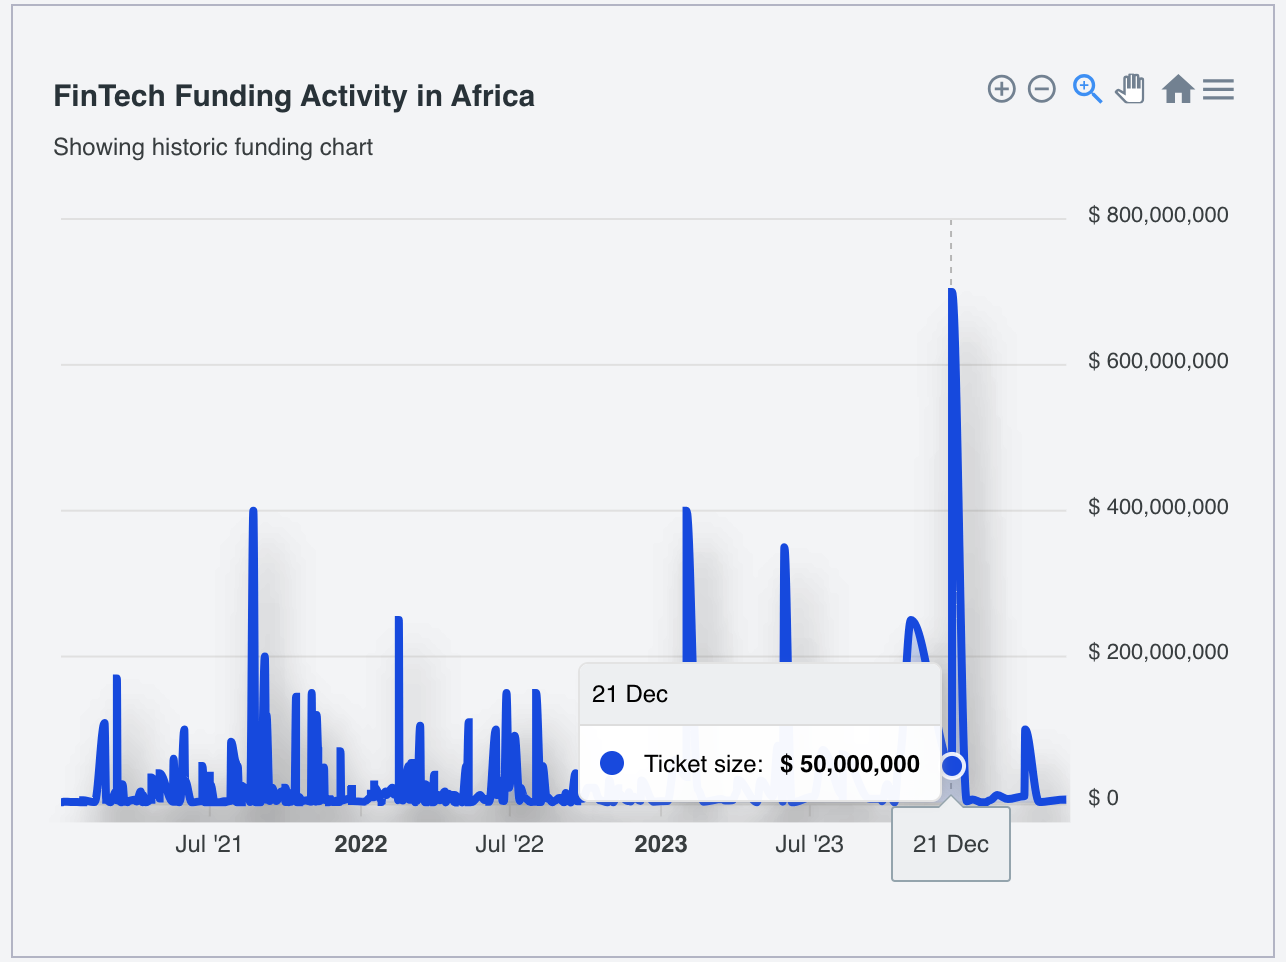Click the Jul '23 axis label
Image resolution: width=1286 pixels, height=962 pixels.
(810, 843)
